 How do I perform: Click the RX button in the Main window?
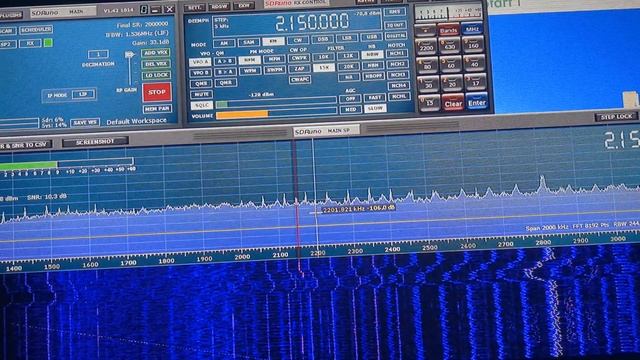30,43
